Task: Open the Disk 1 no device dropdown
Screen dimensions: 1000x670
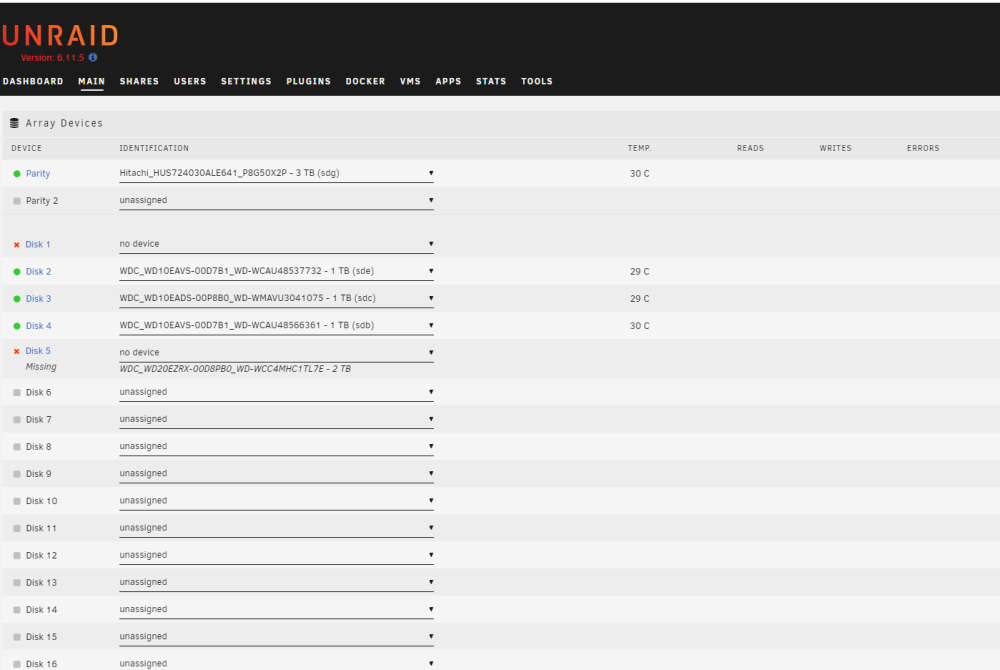Action: click(x=276, y=244)
